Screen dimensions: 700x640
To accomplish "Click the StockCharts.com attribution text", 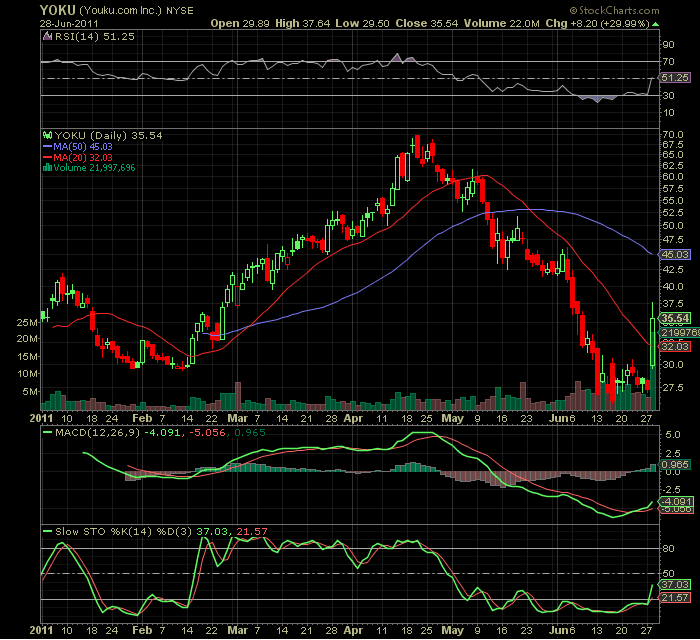I will (x=615, y=10).
